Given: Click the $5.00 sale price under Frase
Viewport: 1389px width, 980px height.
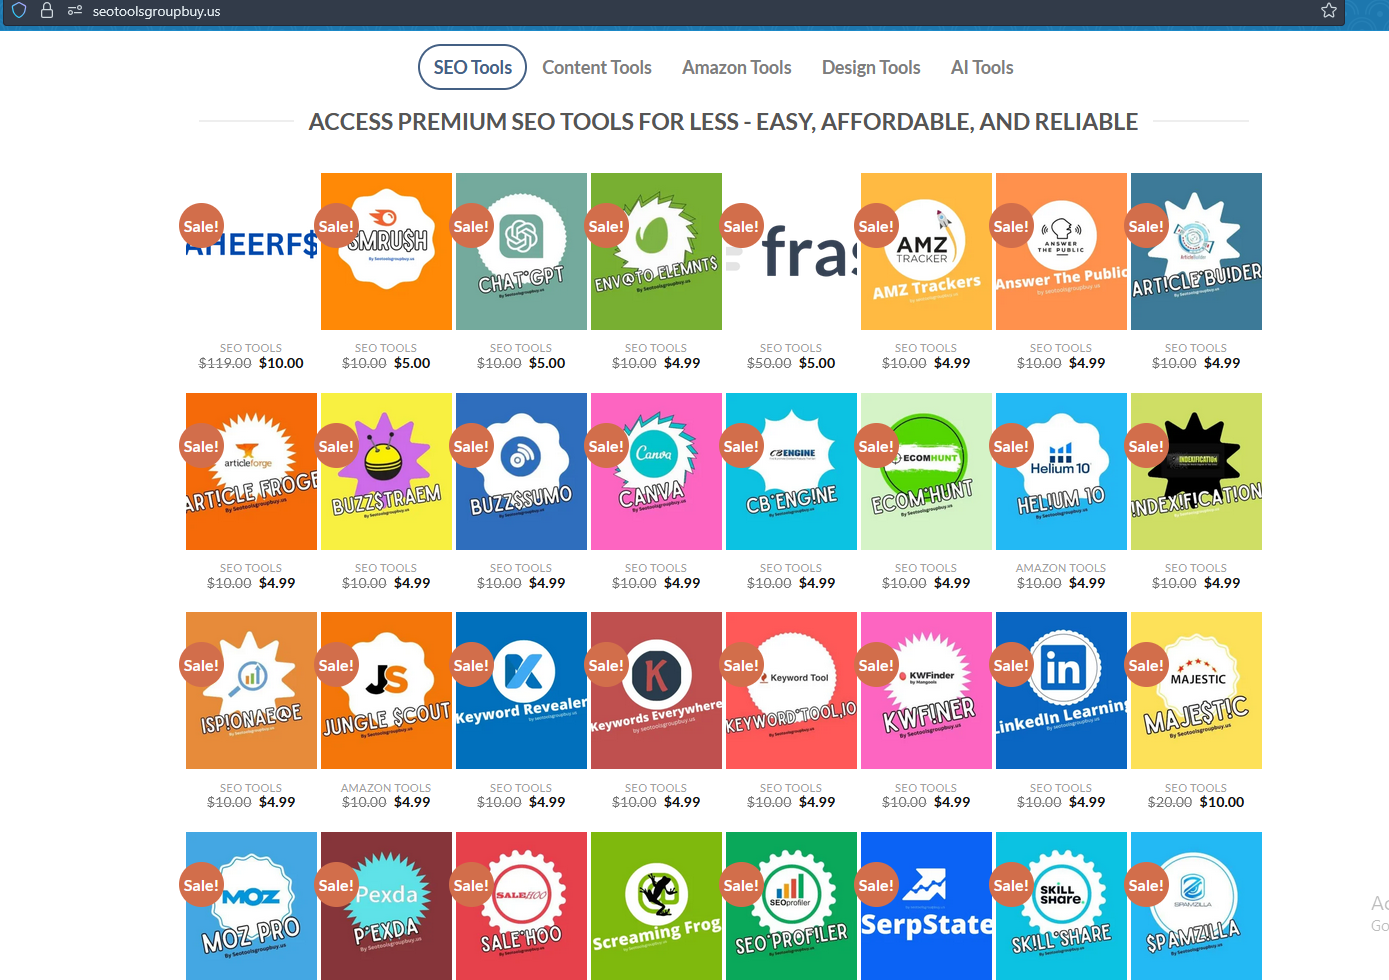Looking at the screenshot, I should [x=817, y=363].
